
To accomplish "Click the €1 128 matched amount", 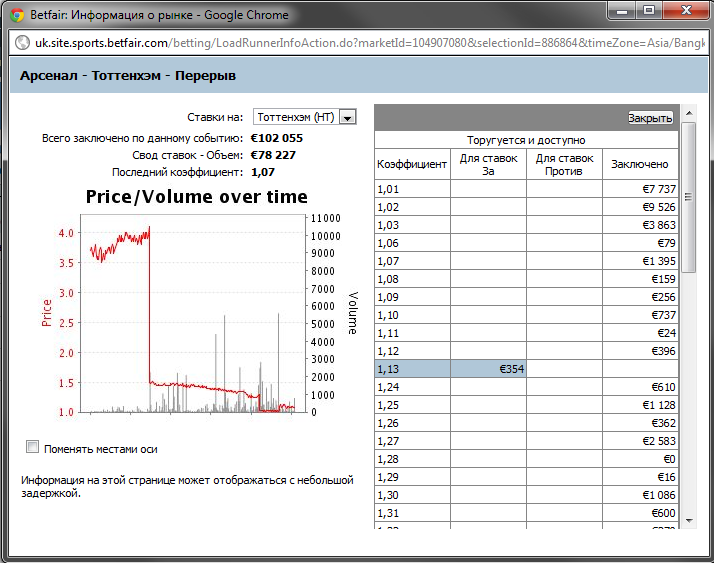I will click(659, 404).
